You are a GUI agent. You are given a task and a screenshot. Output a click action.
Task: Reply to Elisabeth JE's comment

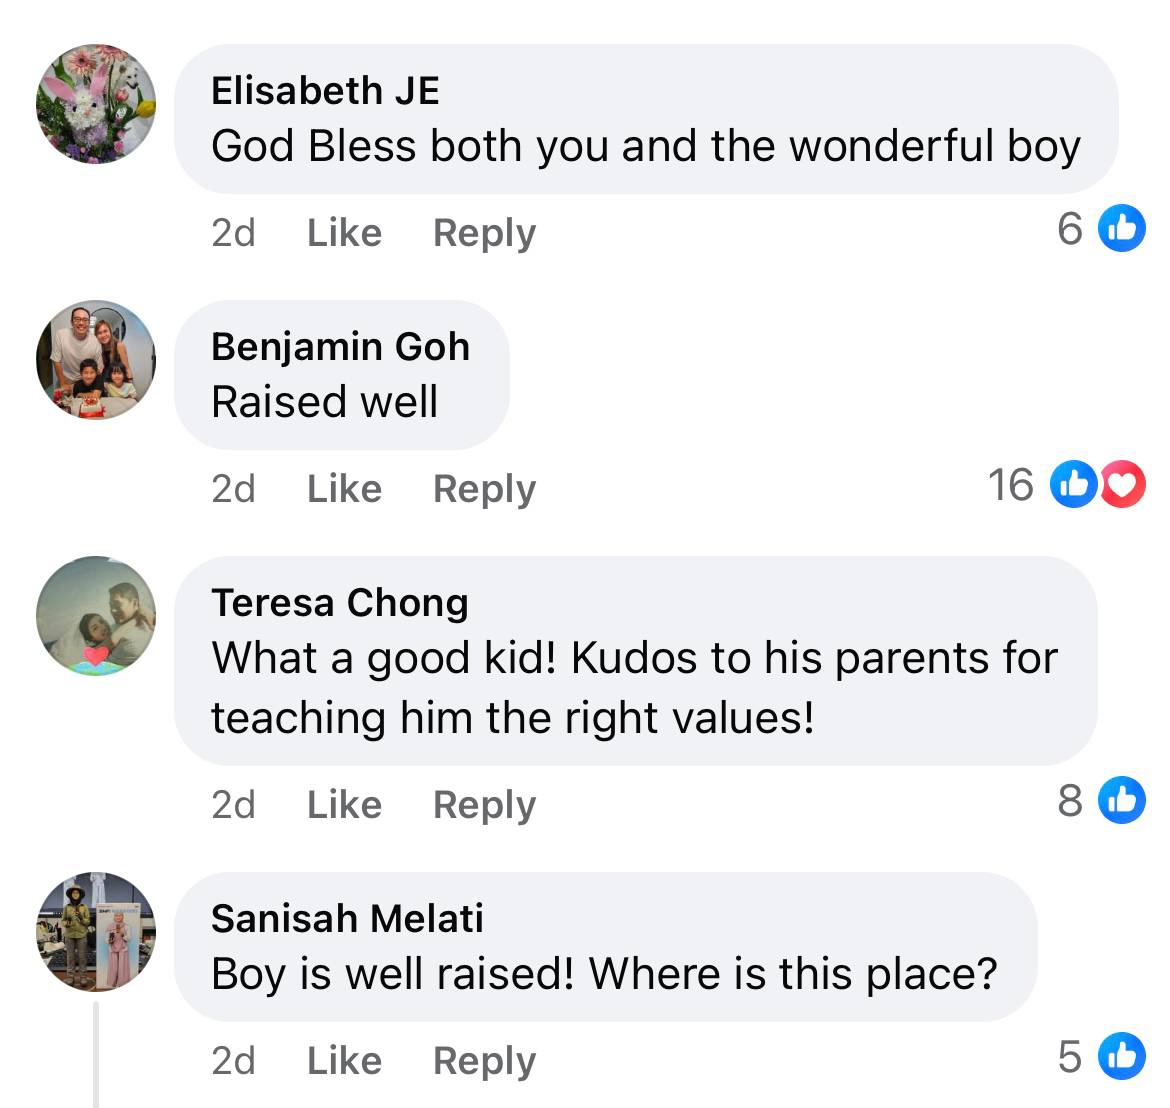tap(484, 233)
